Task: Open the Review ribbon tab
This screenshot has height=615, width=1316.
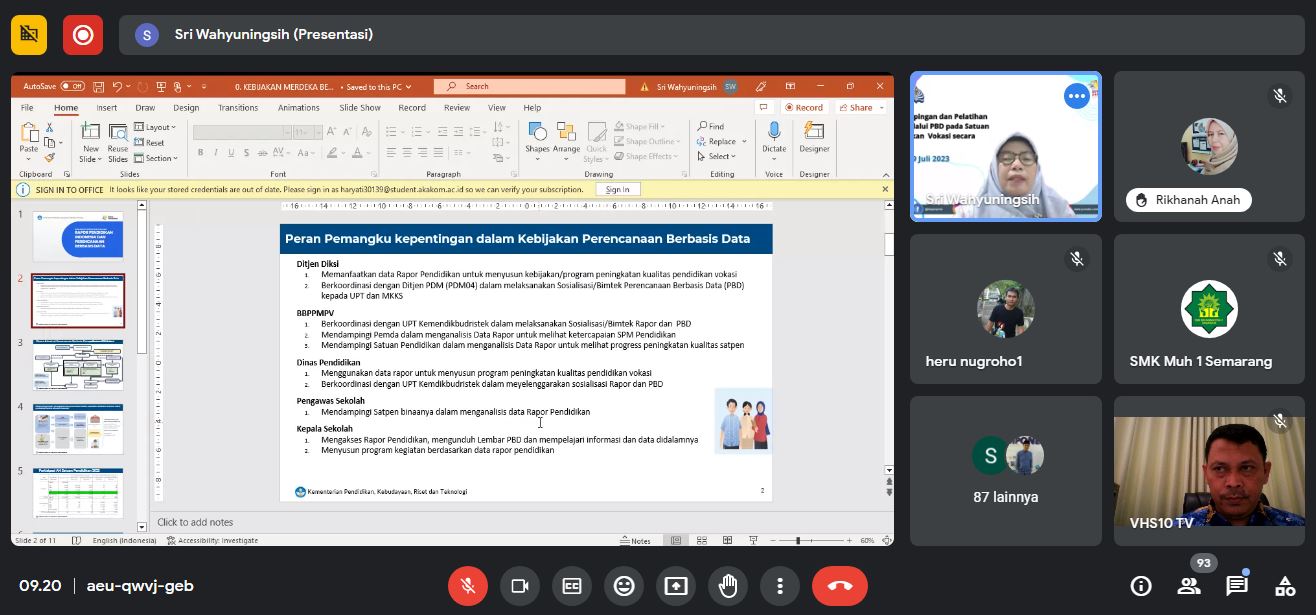Action: pyautogui.click(x=457, y=108)
